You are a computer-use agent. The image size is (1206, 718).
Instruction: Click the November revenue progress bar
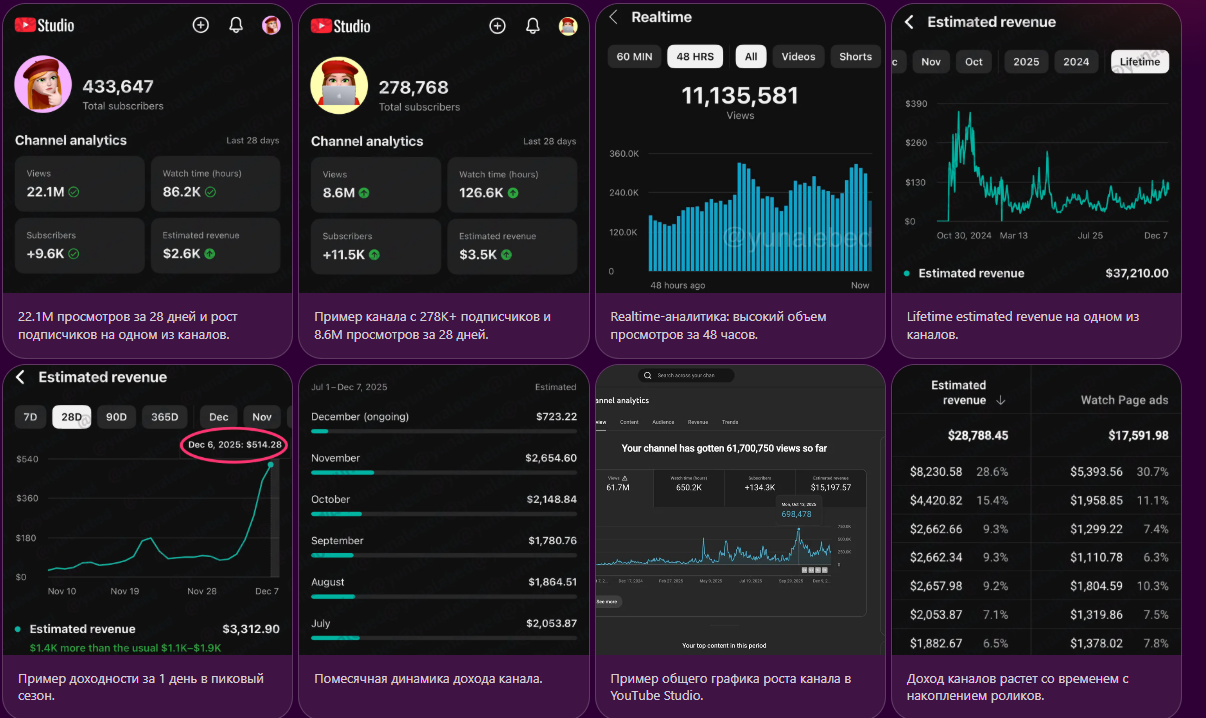[444, 472]
